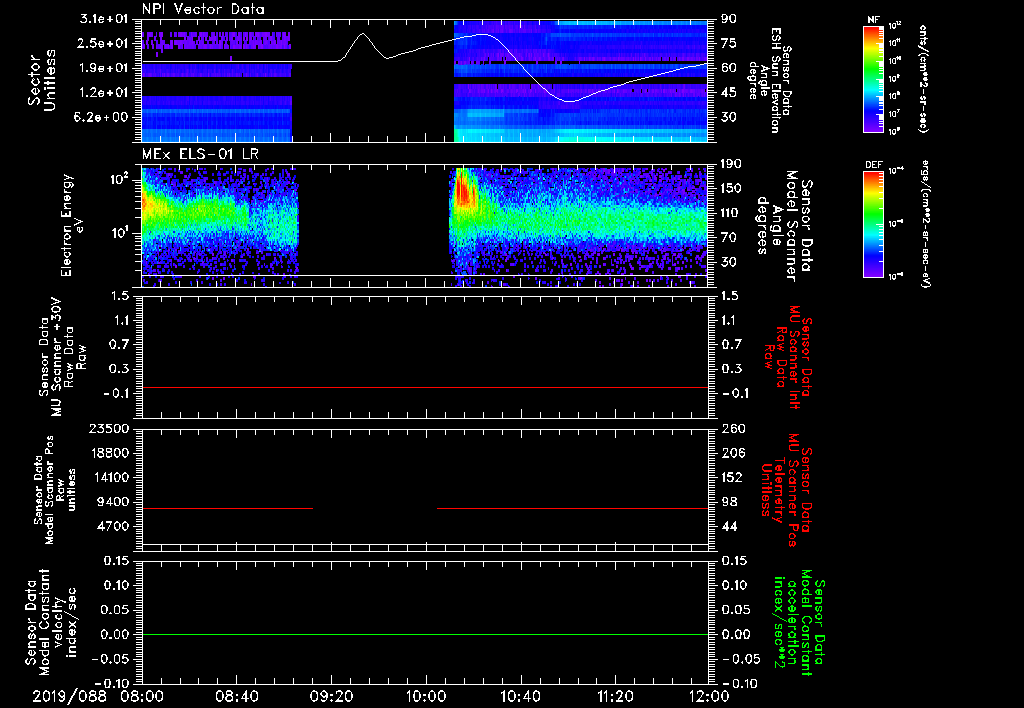The image size is (1024, 708).
Task: Click the '150' scanner angle tick label
Action: coord(731,188)
